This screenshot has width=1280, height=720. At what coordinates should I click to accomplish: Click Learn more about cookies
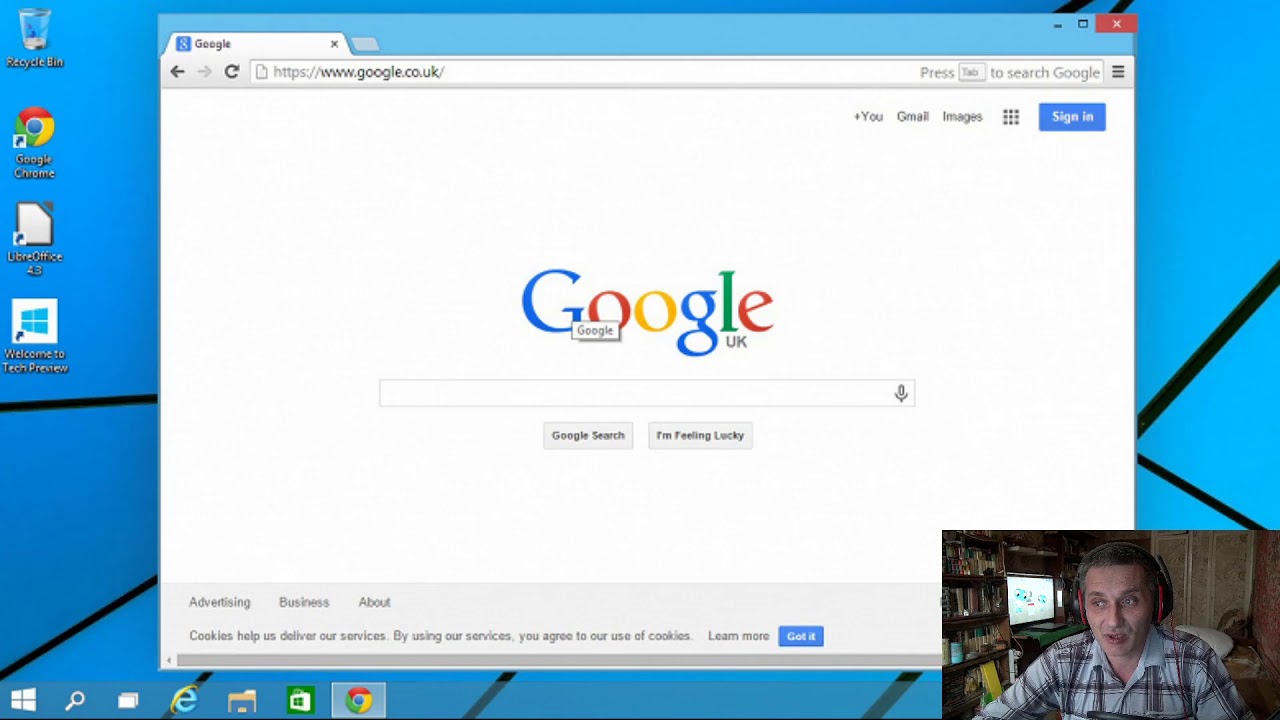click(738, 636)
